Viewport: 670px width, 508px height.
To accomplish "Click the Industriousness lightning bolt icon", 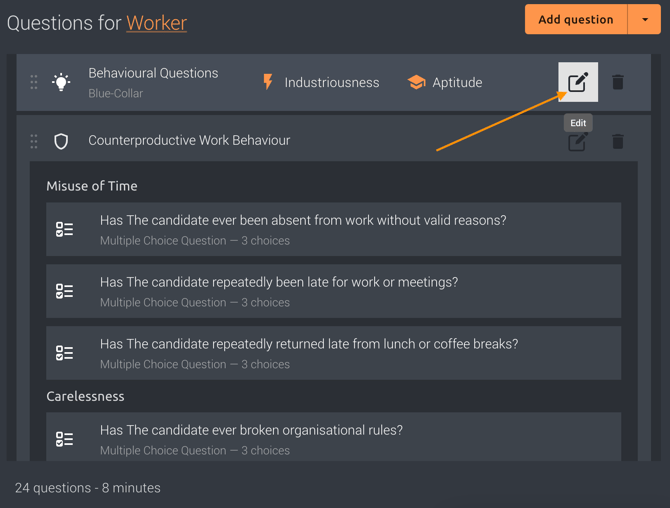I will 268,82.
